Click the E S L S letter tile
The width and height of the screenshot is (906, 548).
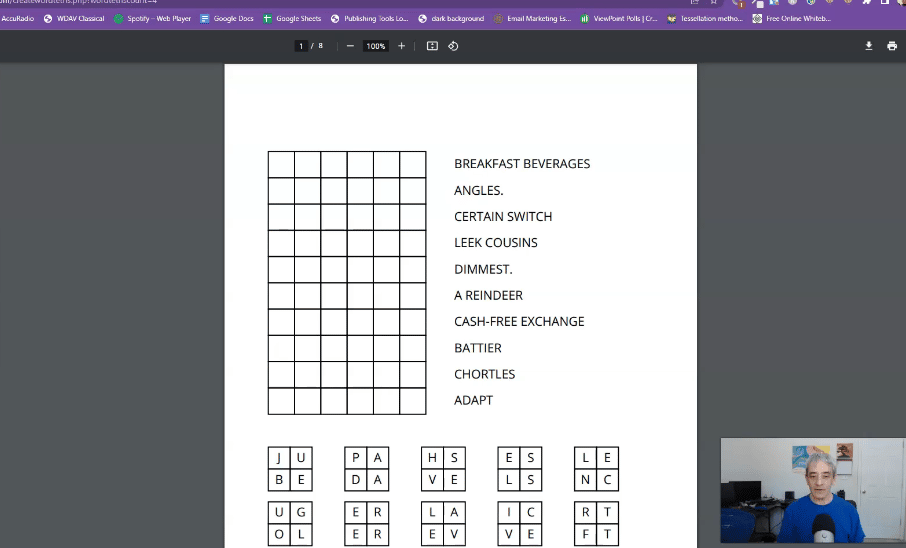[519, 469]
